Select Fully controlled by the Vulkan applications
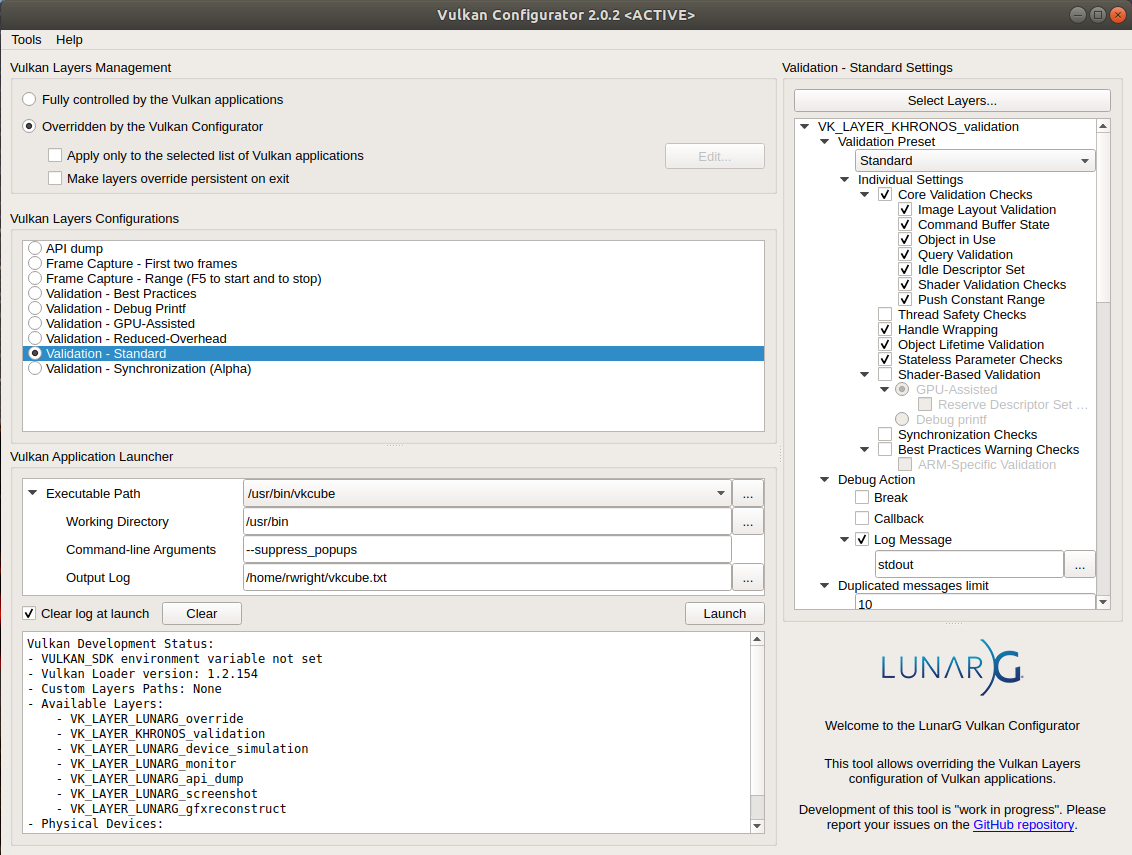Screen dimensions: 1132x855 [x=29, y=100]
